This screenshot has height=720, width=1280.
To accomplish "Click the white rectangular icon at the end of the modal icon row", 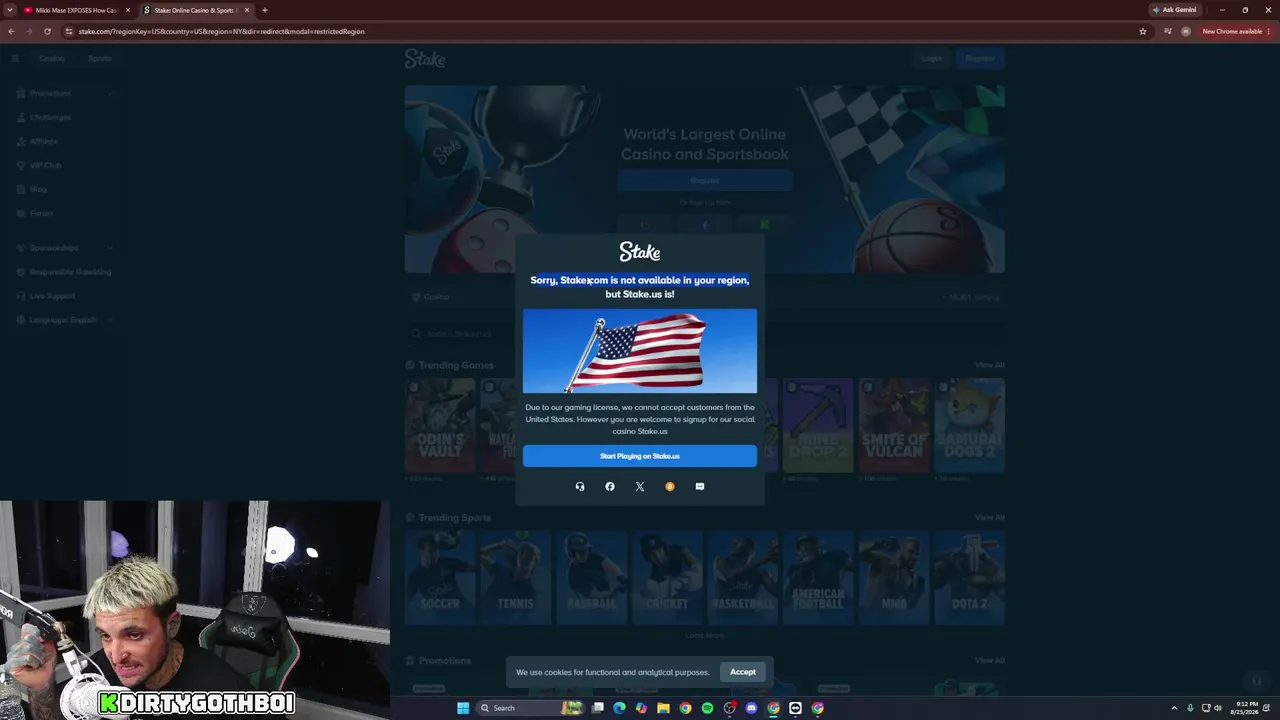I will pos(700,487).
